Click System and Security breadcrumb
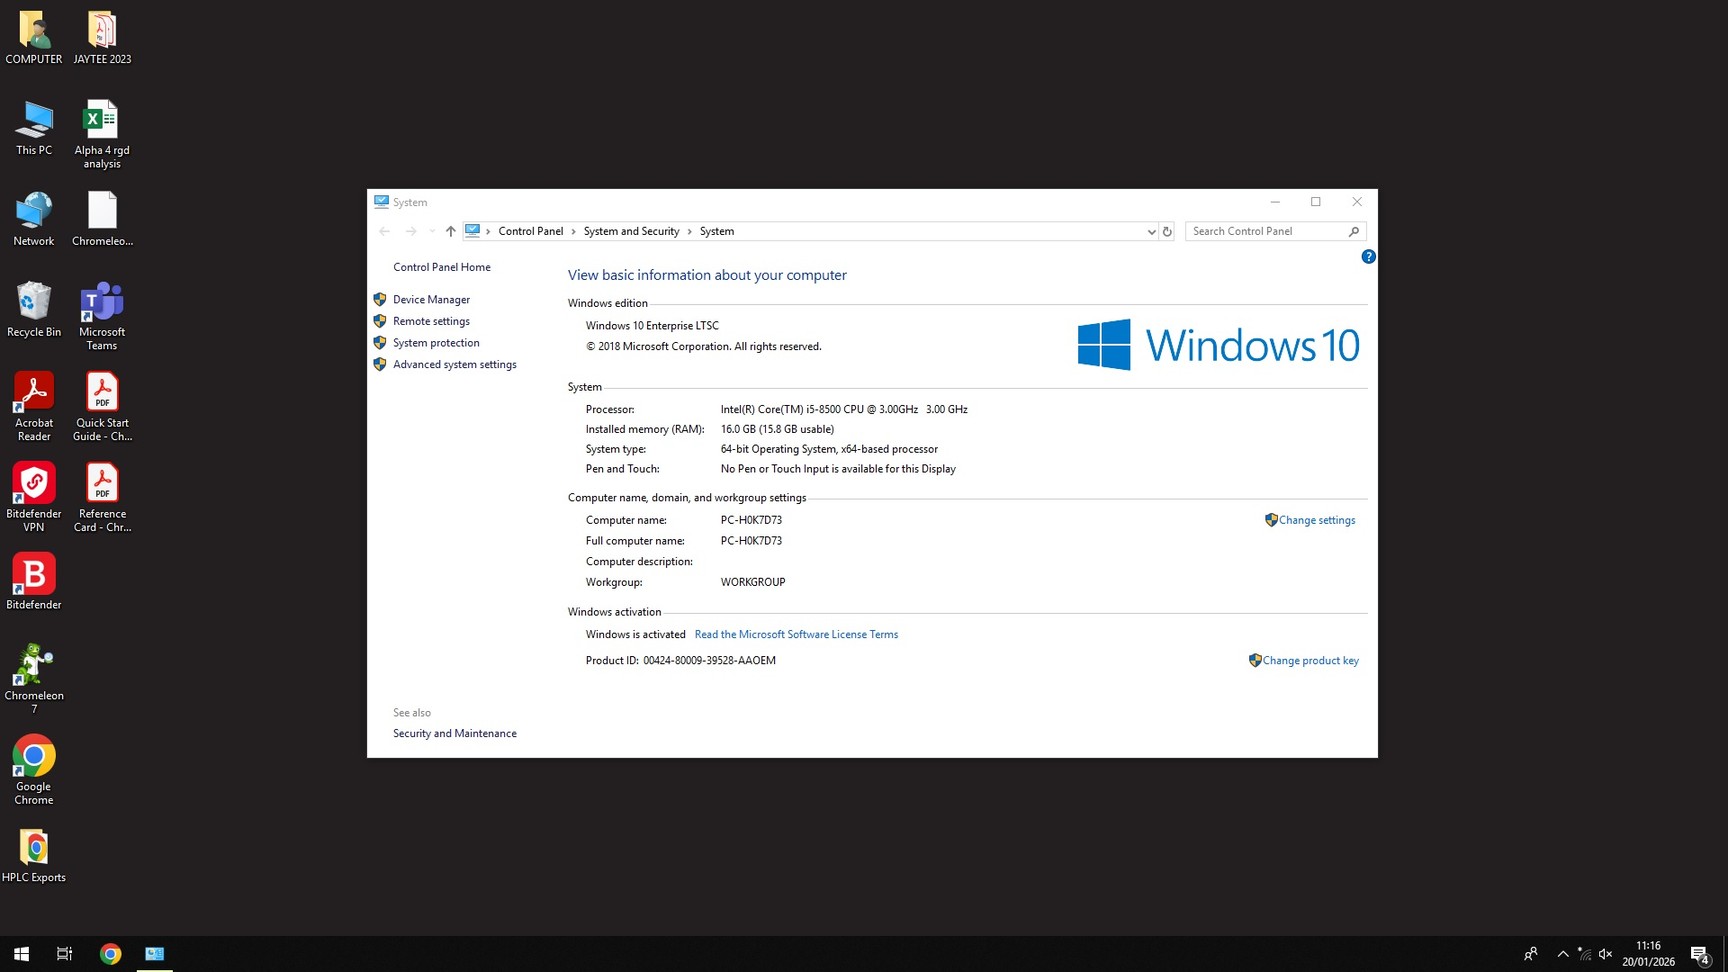 coord(631,231)
